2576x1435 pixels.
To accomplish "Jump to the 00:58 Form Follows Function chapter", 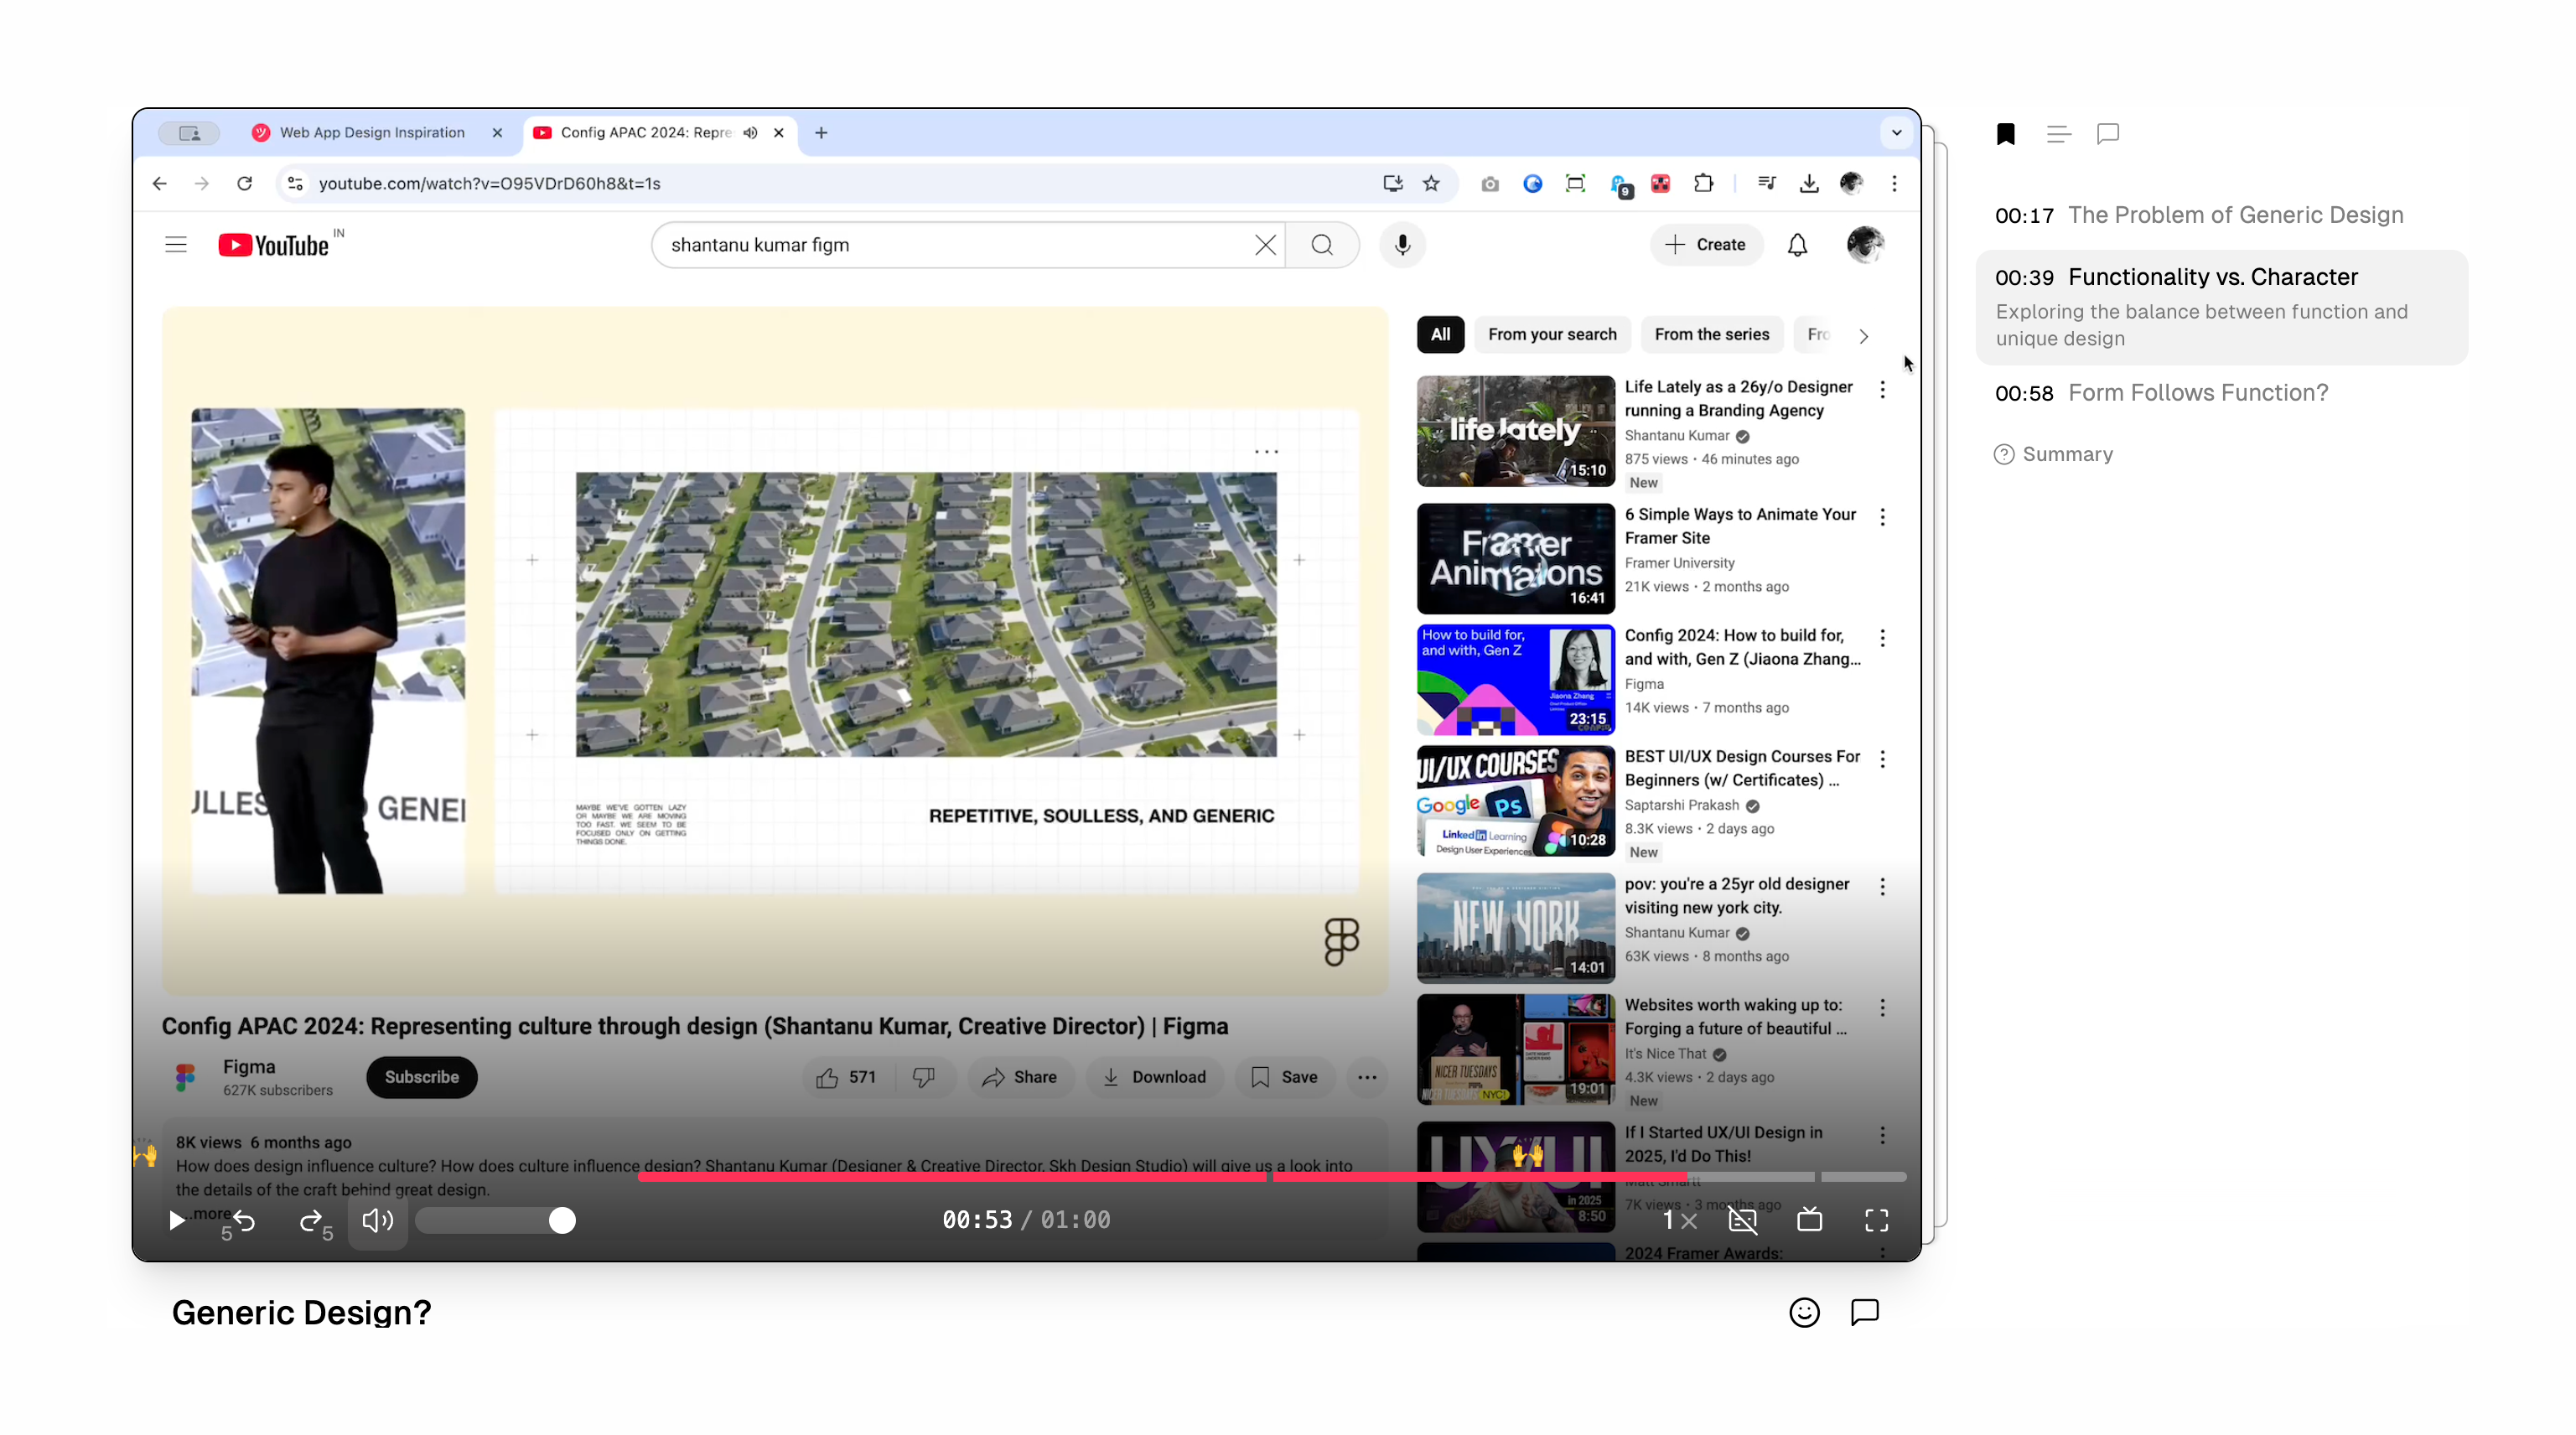I will click(2160, 393).
